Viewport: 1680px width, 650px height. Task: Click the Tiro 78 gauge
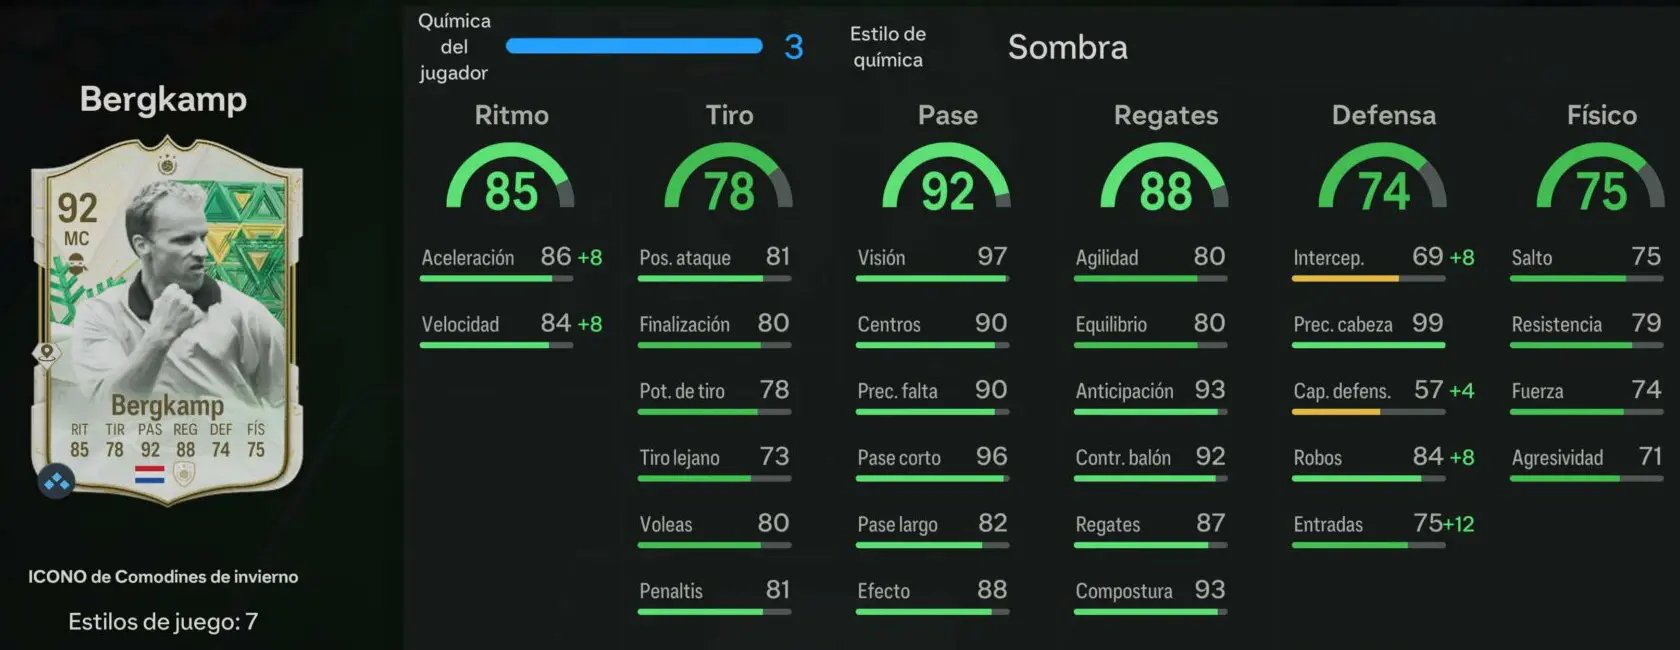coord(729,177)
